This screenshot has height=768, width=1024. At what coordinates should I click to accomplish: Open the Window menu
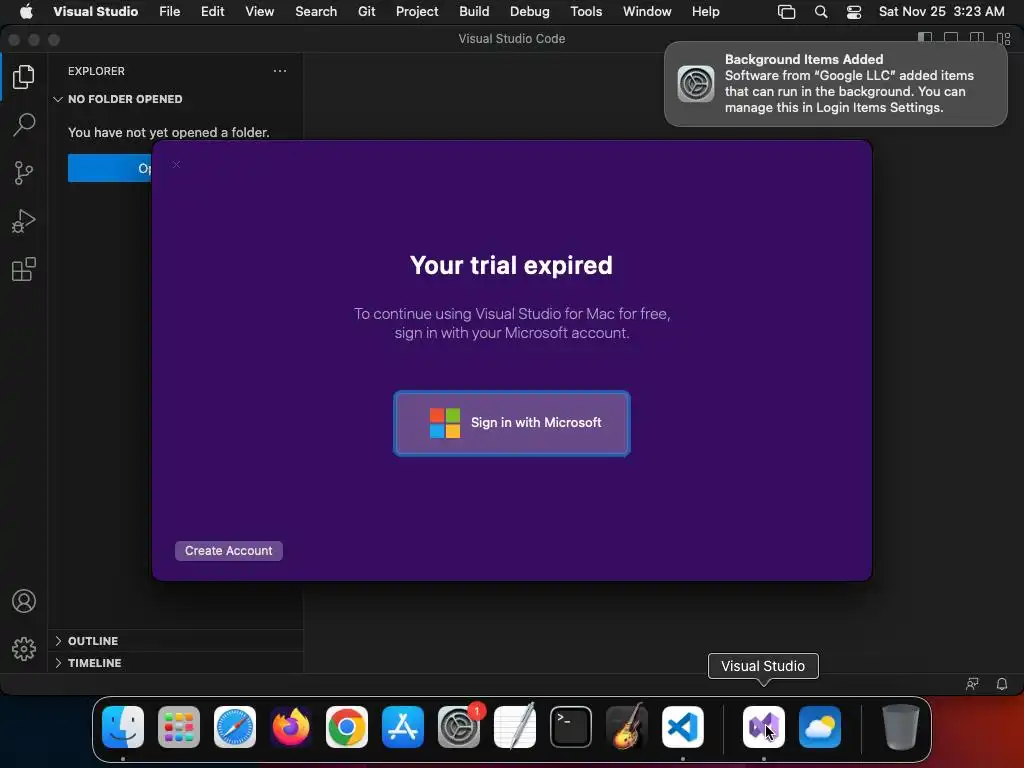(647, 11)
